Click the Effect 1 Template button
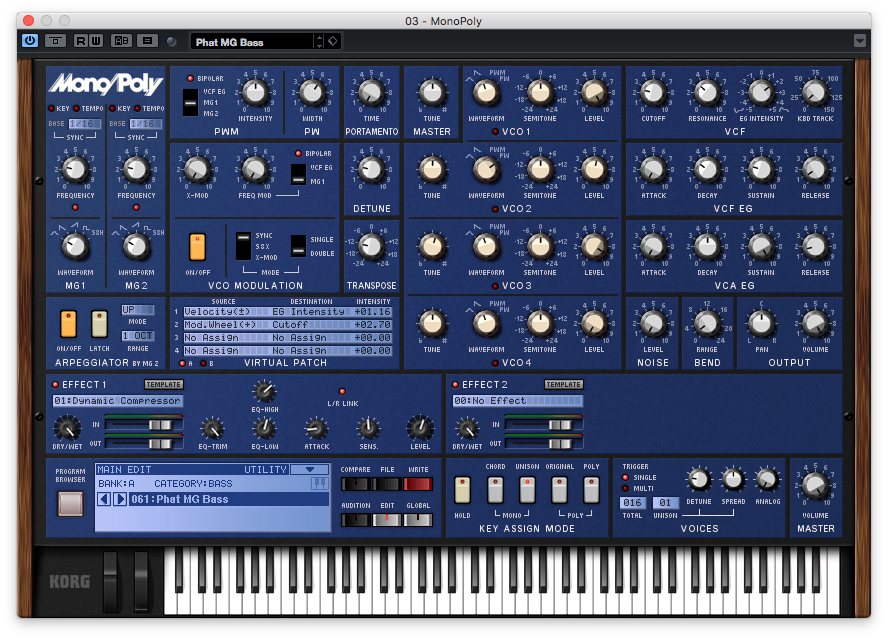Image resolution: width=888 pixels, height=639 pixels. (163, 385)
